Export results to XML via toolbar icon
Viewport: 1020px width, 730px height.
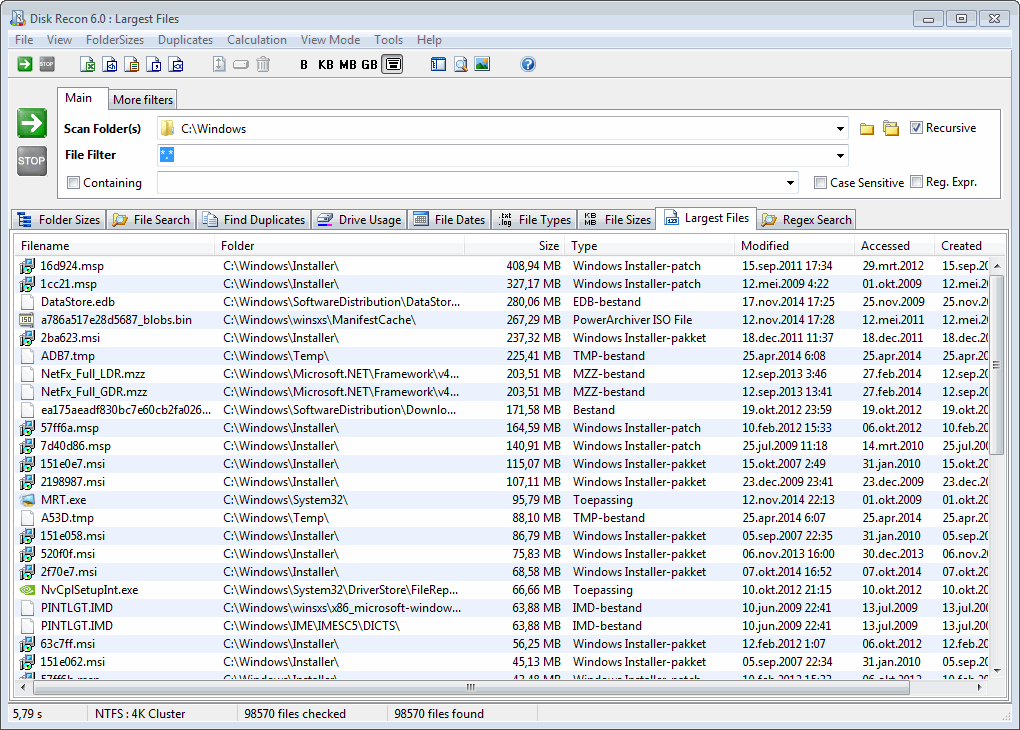pos(176,64)
